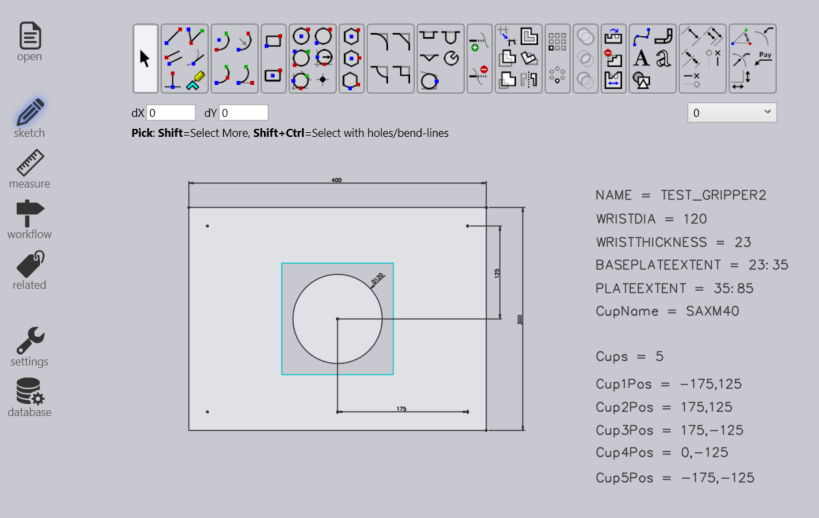Click the dX input field
Screen dimensions: 819x518
tap(171, 113)
